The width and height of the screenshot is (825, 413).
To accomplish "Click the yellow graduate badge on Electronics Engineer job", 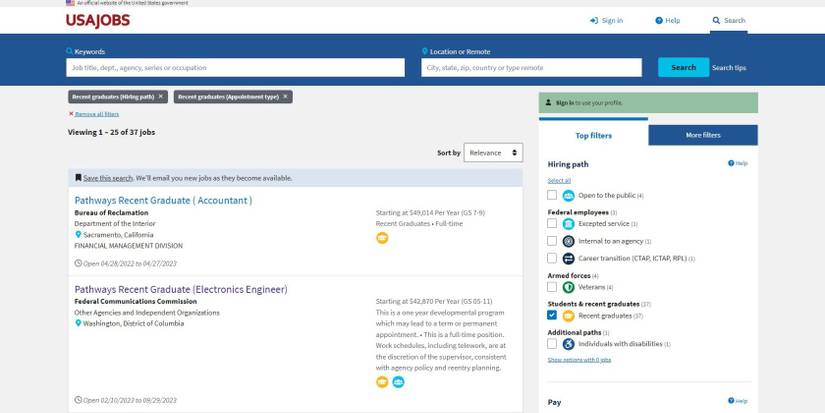I will [382, 382].
